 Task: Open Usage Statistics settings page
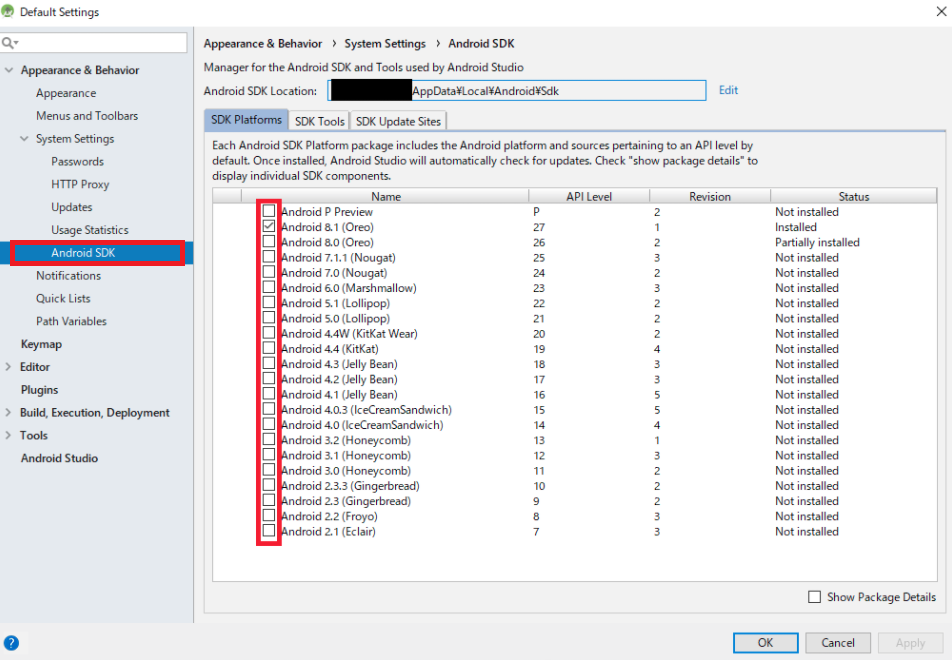90,230
